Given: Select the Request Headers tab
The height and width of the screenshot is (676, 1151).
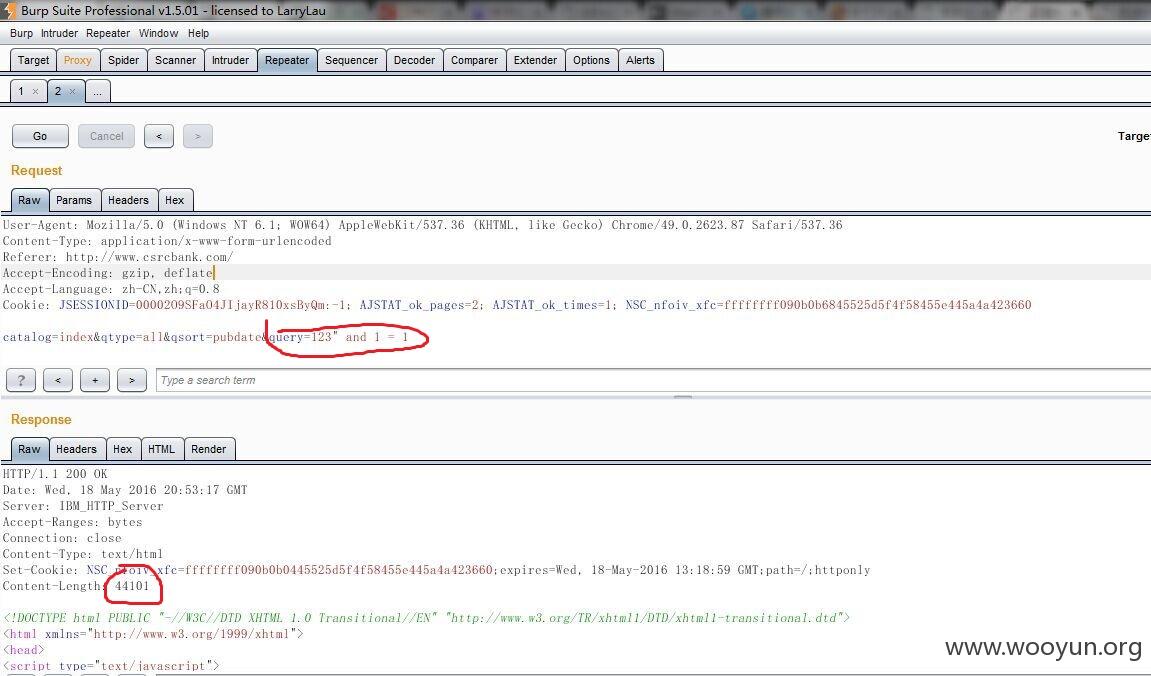Looking at the screenshot, I should 128,200.
